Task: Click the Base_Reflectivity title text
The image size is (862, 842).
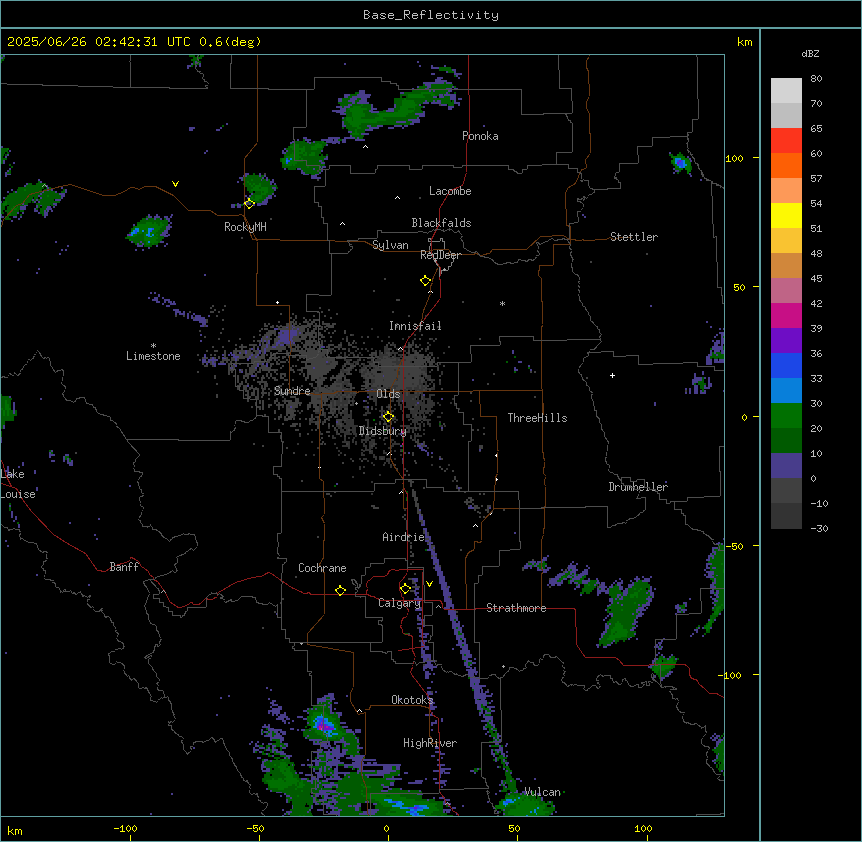Action: [431, 15]
